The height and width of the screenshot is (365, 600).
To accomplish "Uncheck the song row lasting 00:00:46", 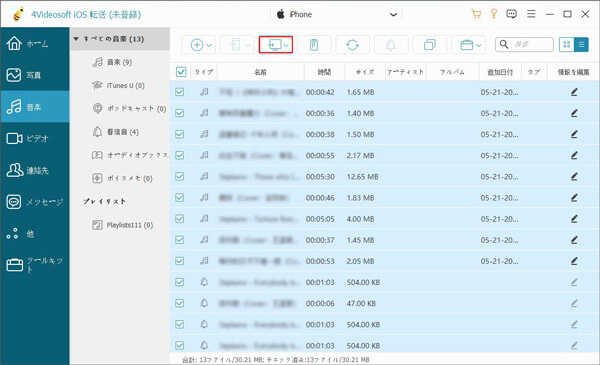I will tap(179, 197).
